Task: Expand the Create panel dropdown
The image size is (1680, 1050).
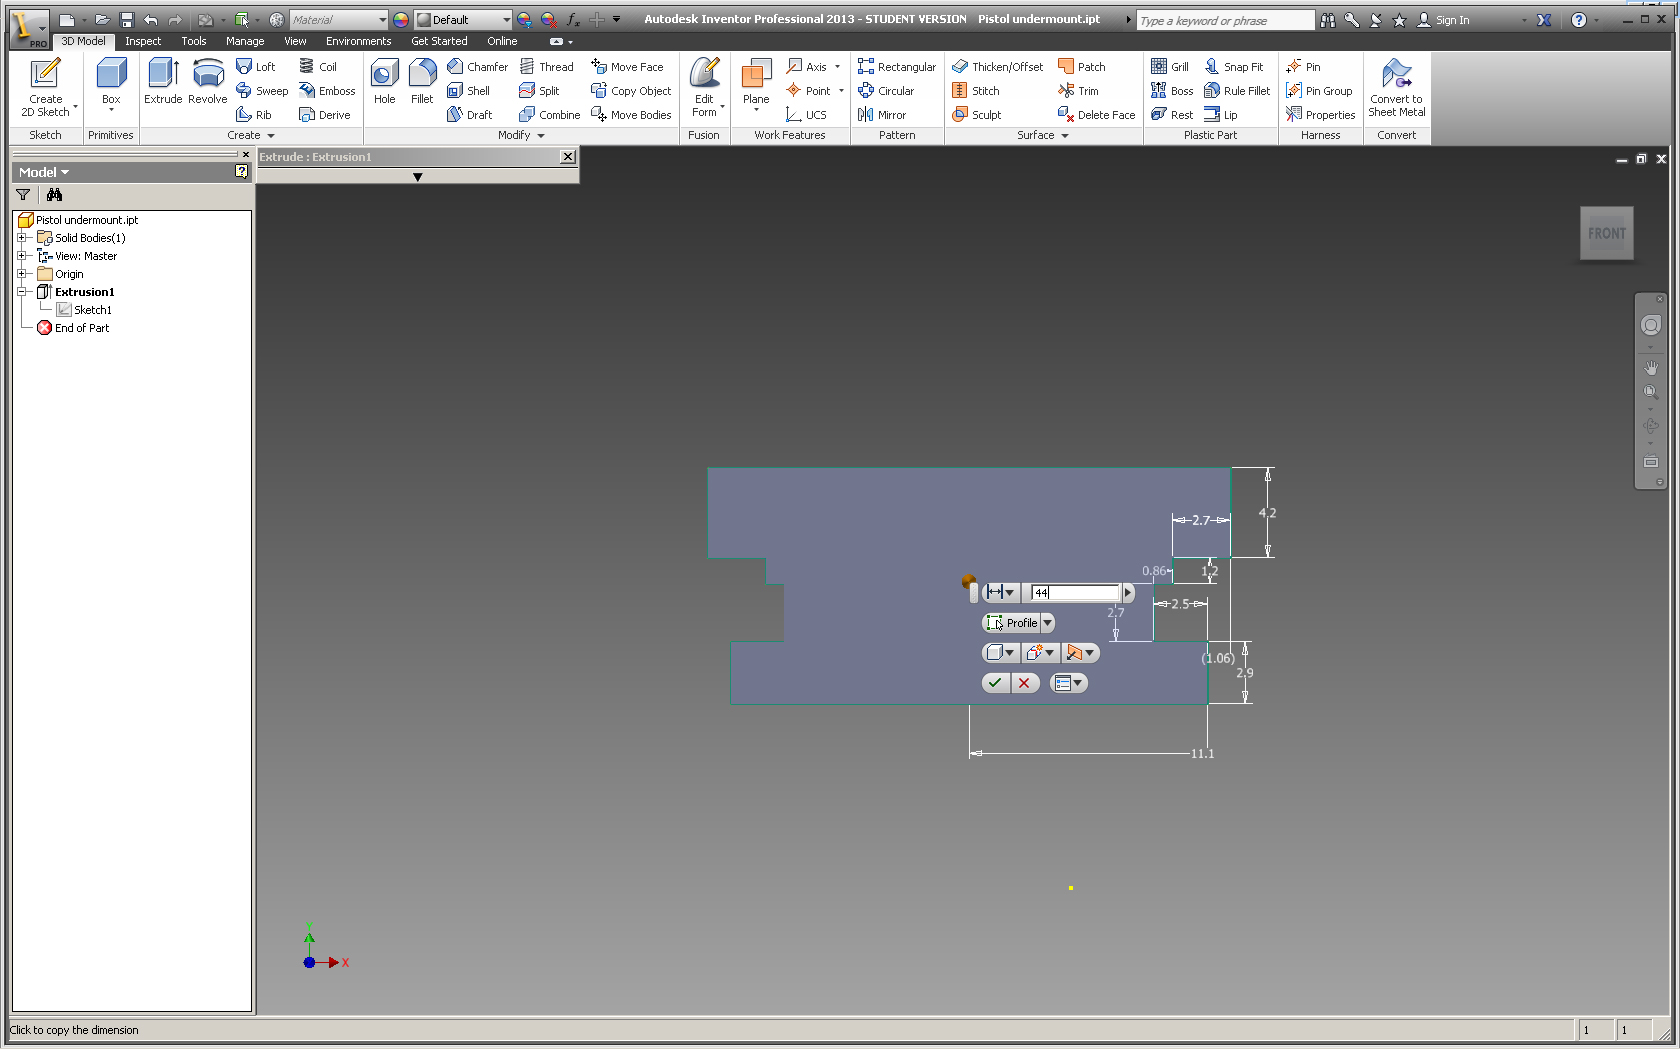Action: tap(270, 135)
